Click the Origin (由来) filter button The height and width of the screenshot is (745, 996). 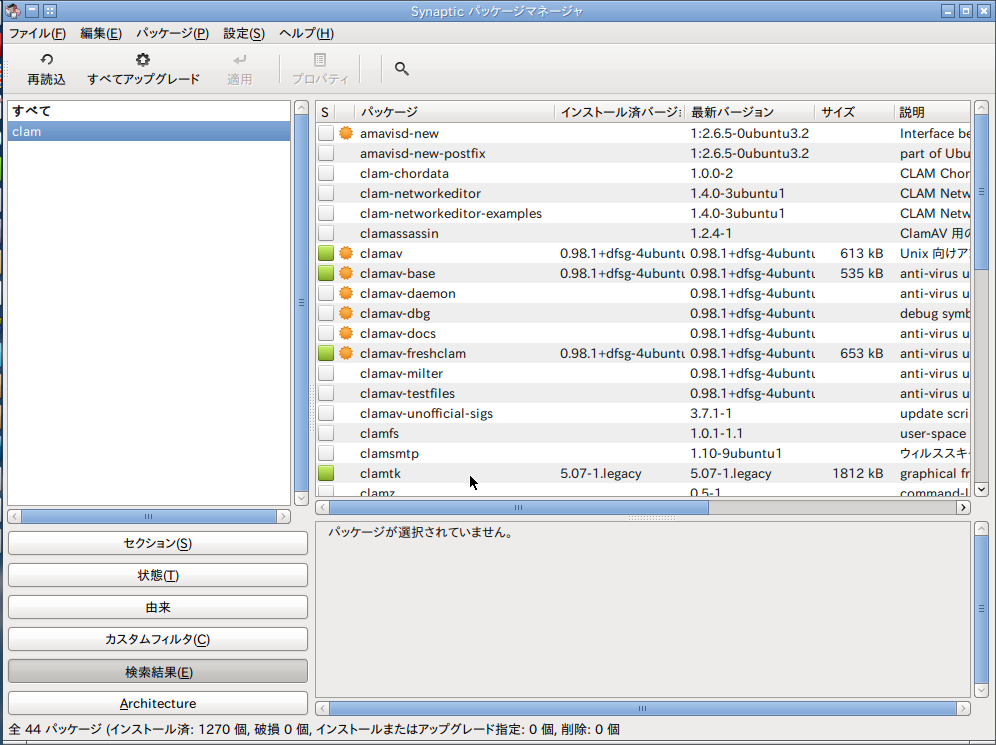click(158, 607)
